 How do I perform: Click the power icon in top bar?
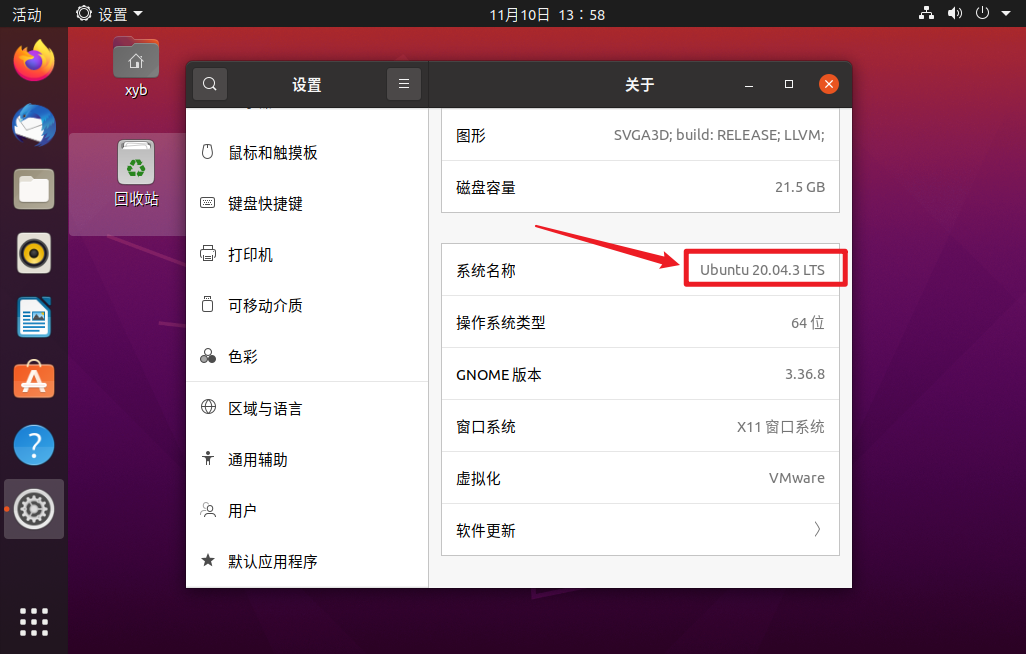coord(982,13)
